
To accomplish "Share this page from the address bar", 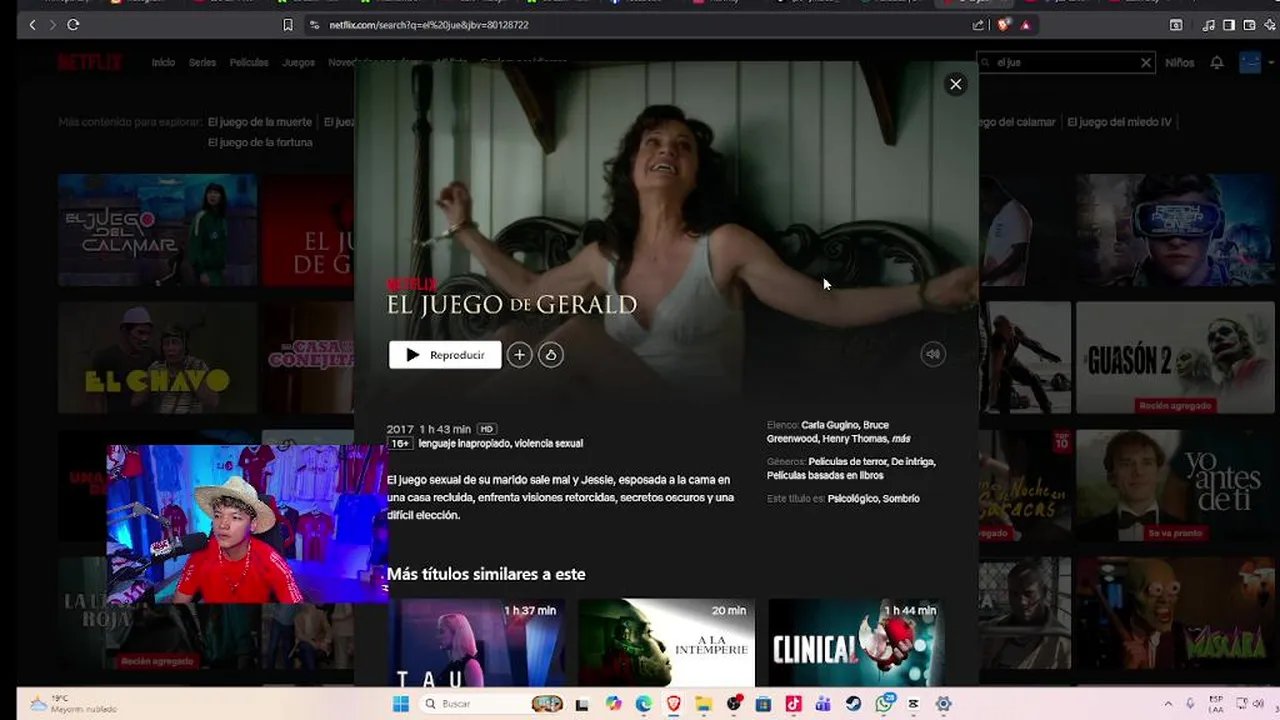I will [x=978, y=25].
